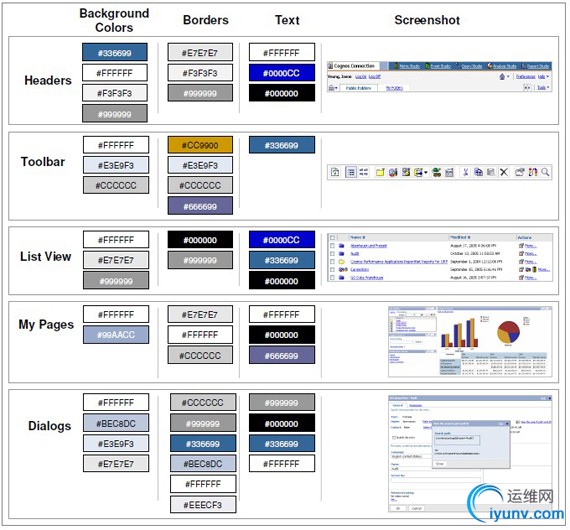Open the My Pages dashboard screenshot thumbnail

tap(470, 341)
